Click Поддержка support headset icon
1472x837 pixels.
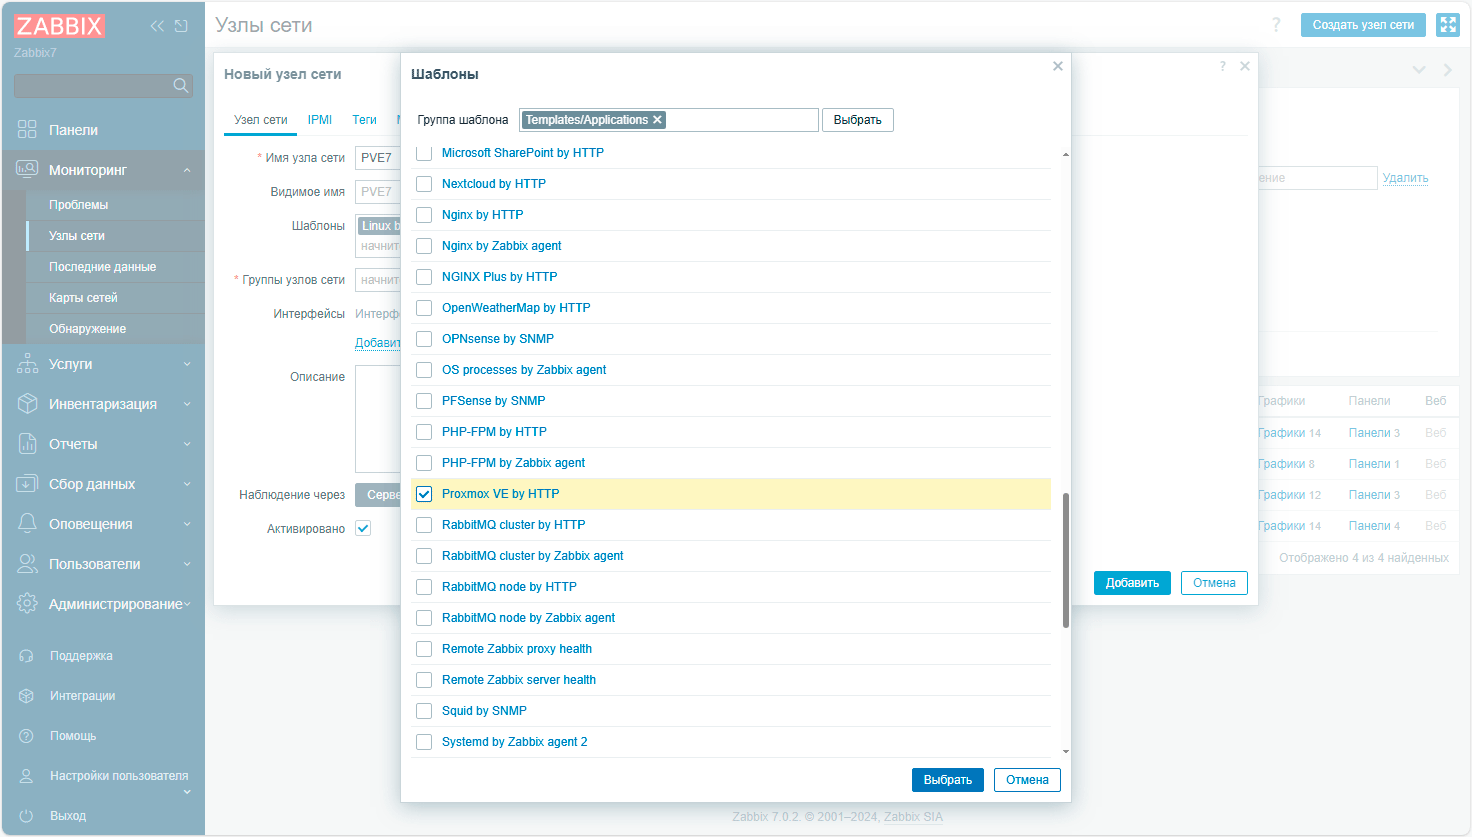(x=27, y=656)
